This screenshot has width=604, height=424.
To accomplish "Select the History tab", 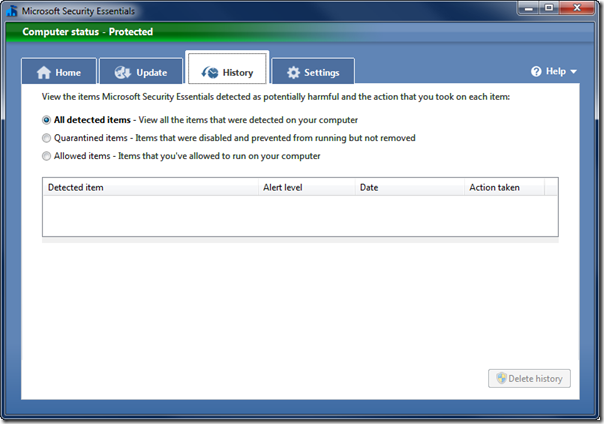I will [x=227, y=69].
